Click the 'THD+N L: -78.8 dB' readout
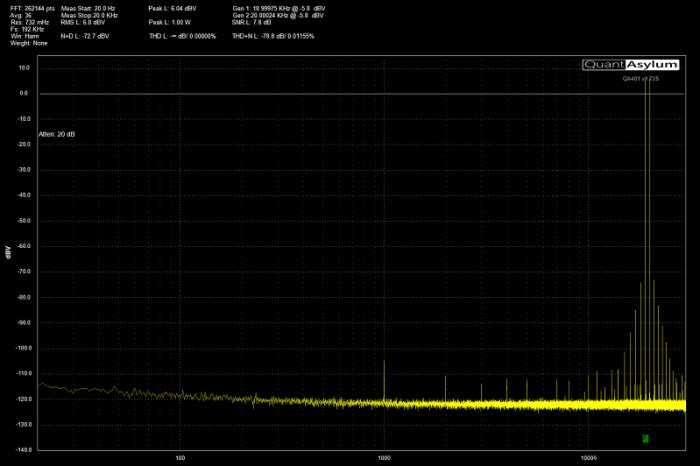 (273, 36)
